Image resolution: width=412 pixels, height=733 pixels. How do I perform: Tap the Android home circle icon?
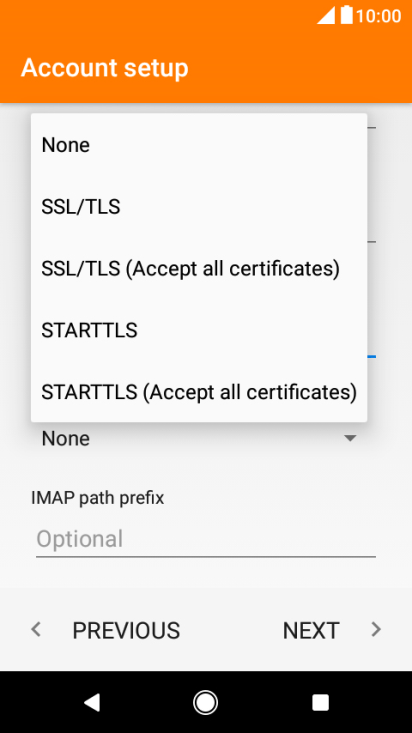[205, 702]
